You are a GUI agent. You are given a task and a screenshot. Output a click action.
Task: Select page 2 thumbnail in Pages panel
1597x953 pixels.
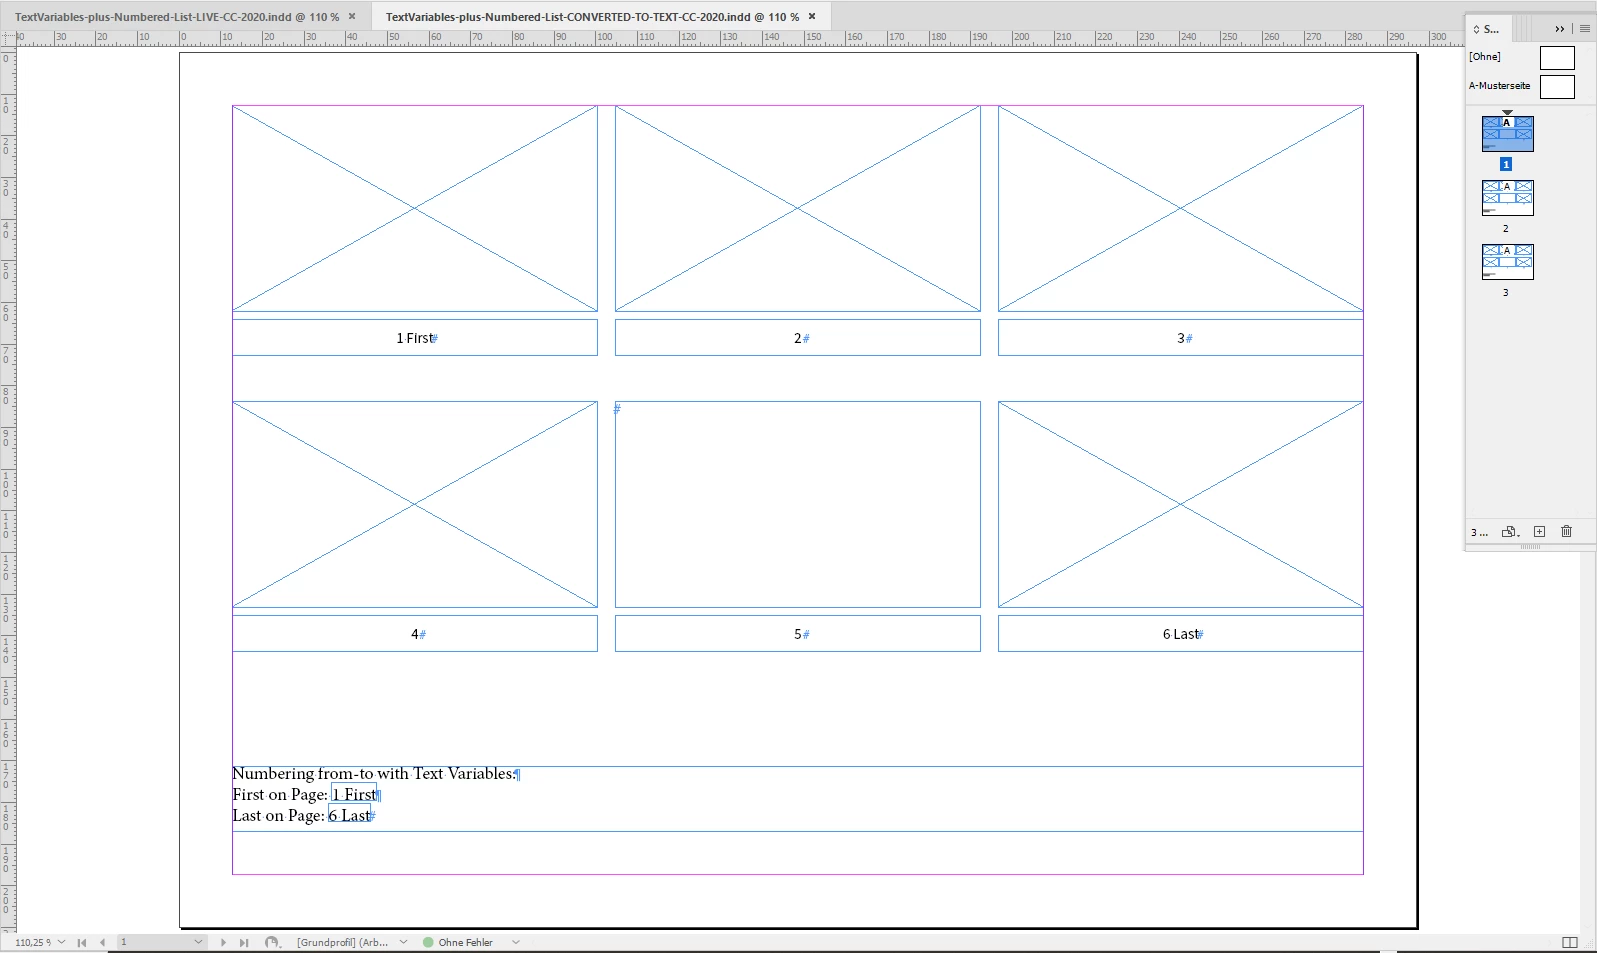(1507, 198)
